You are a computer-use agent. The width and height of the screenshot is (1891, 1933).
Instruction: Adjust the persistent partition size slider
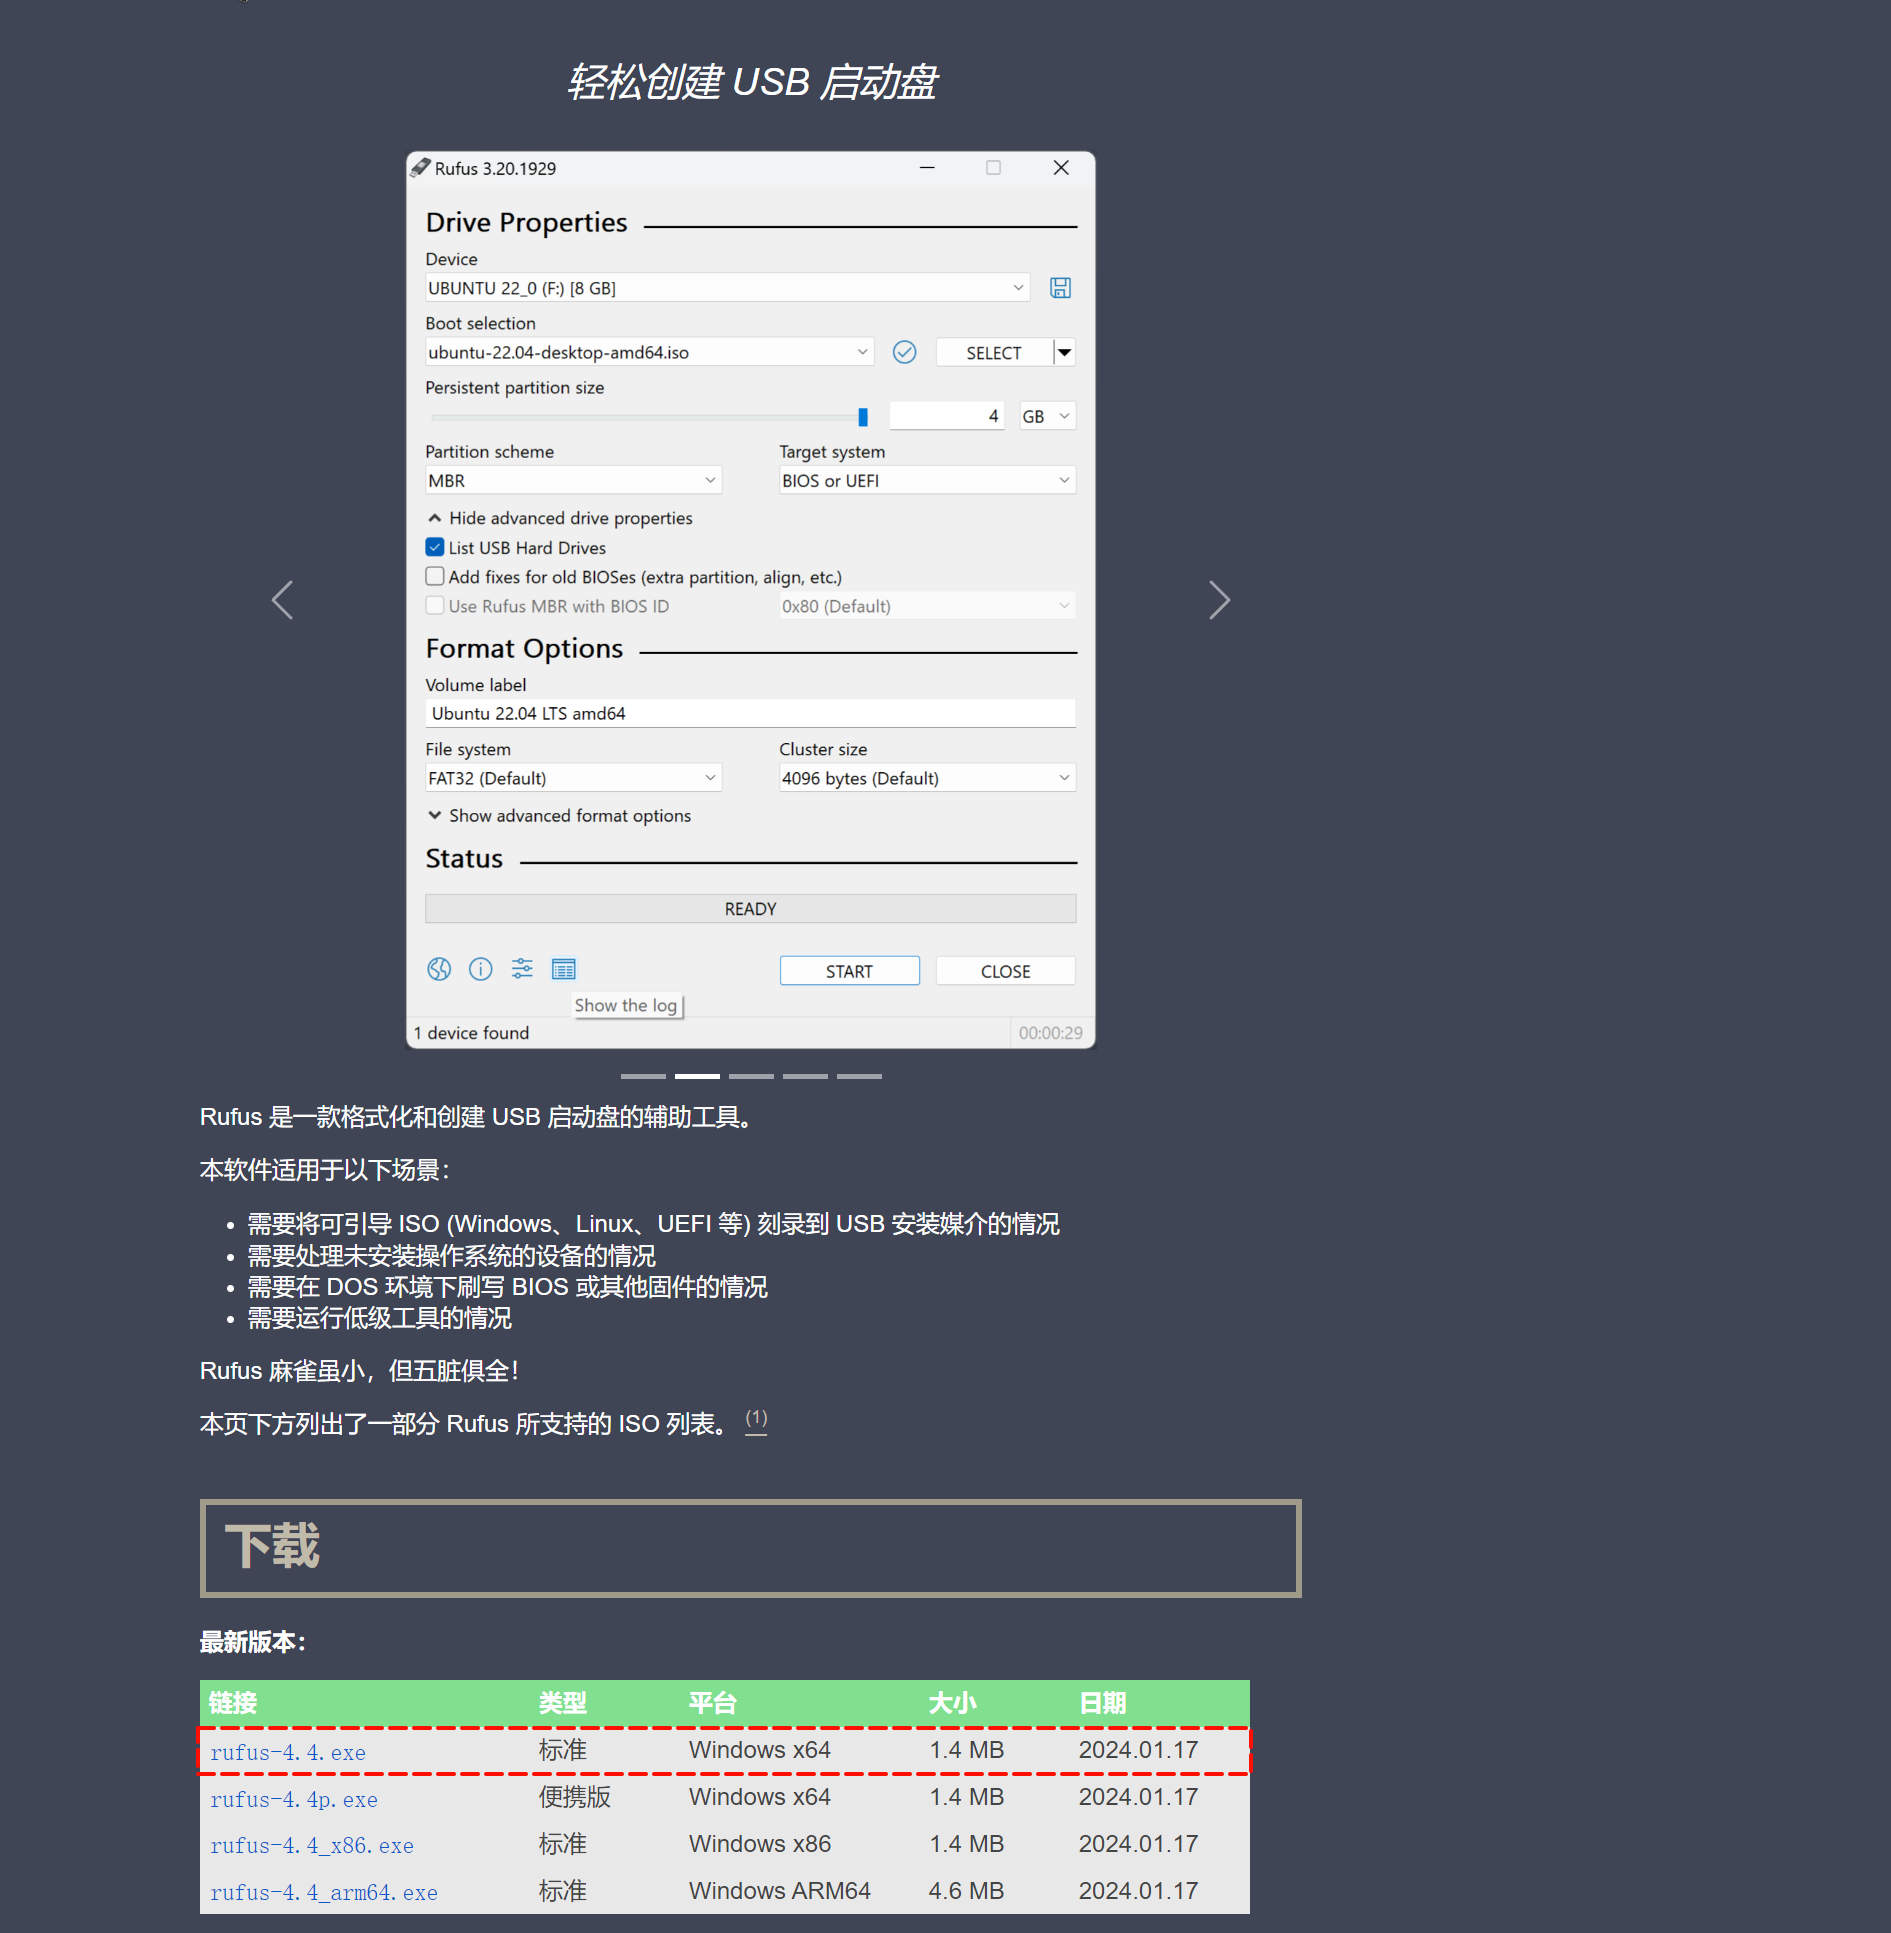pyautogui.click(x=863, y=416)
